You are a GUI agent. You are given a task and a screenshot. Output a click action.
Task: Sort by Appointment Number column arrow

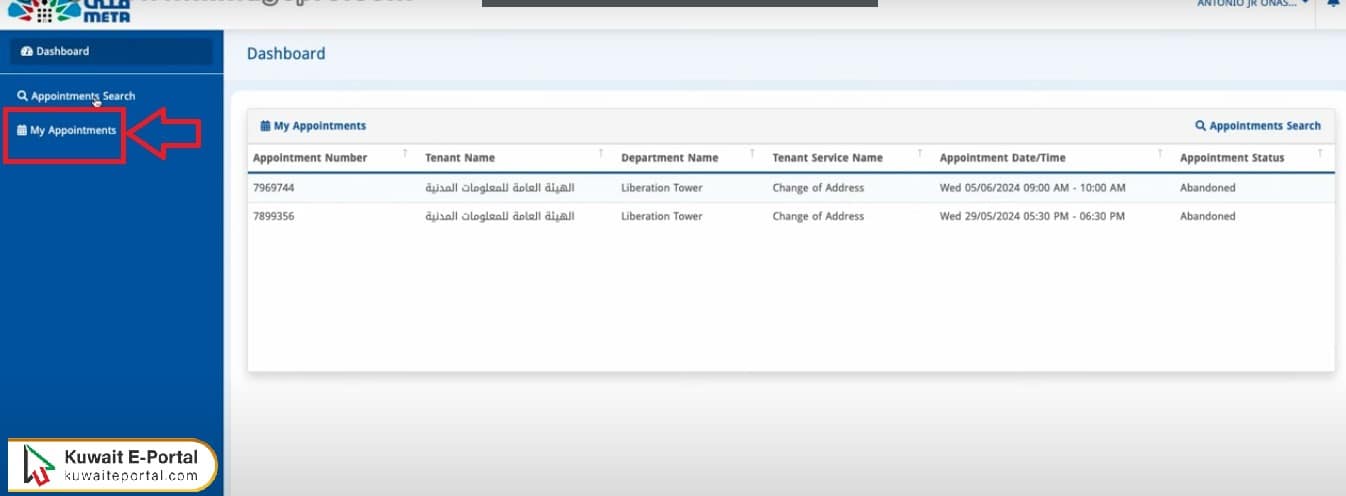click(x=405, y=153)
